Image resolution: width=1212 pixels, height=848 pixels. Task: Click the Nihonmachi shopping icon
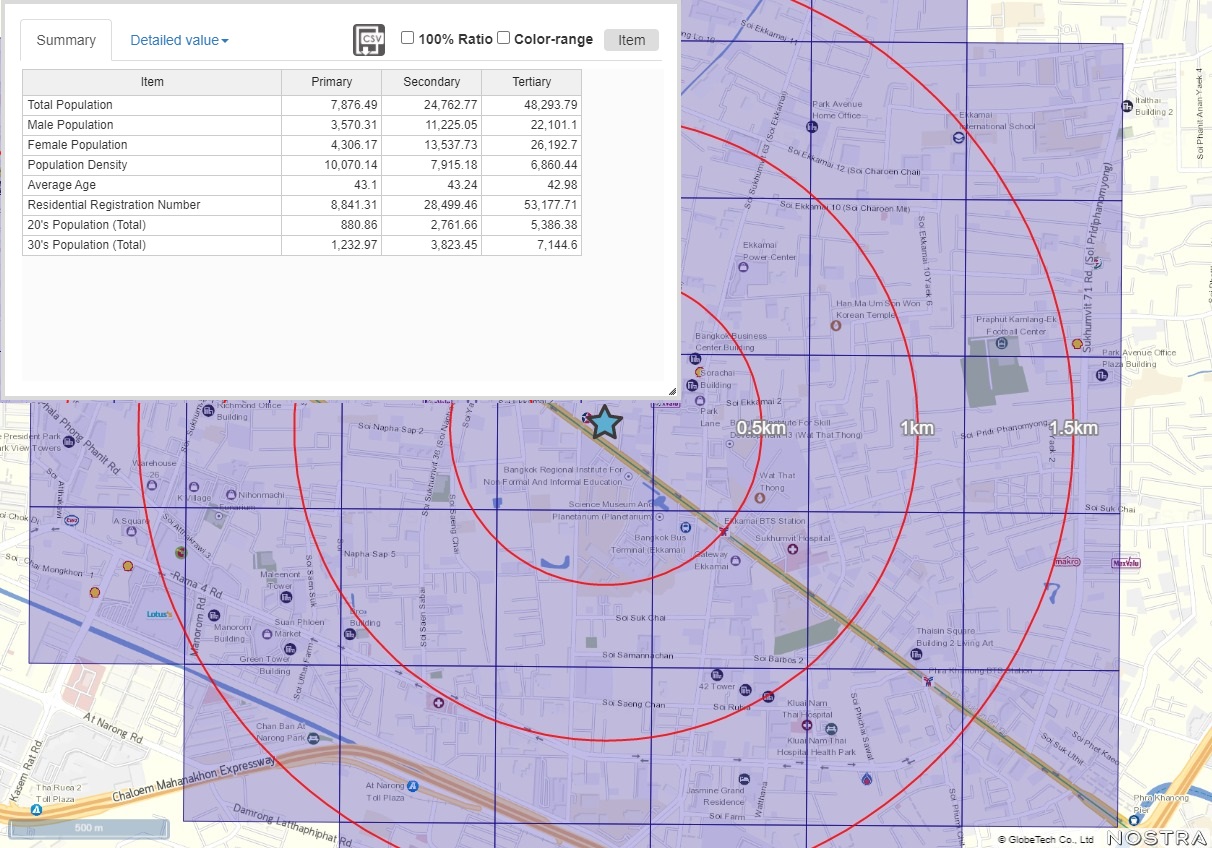click(x=232, y=495)
